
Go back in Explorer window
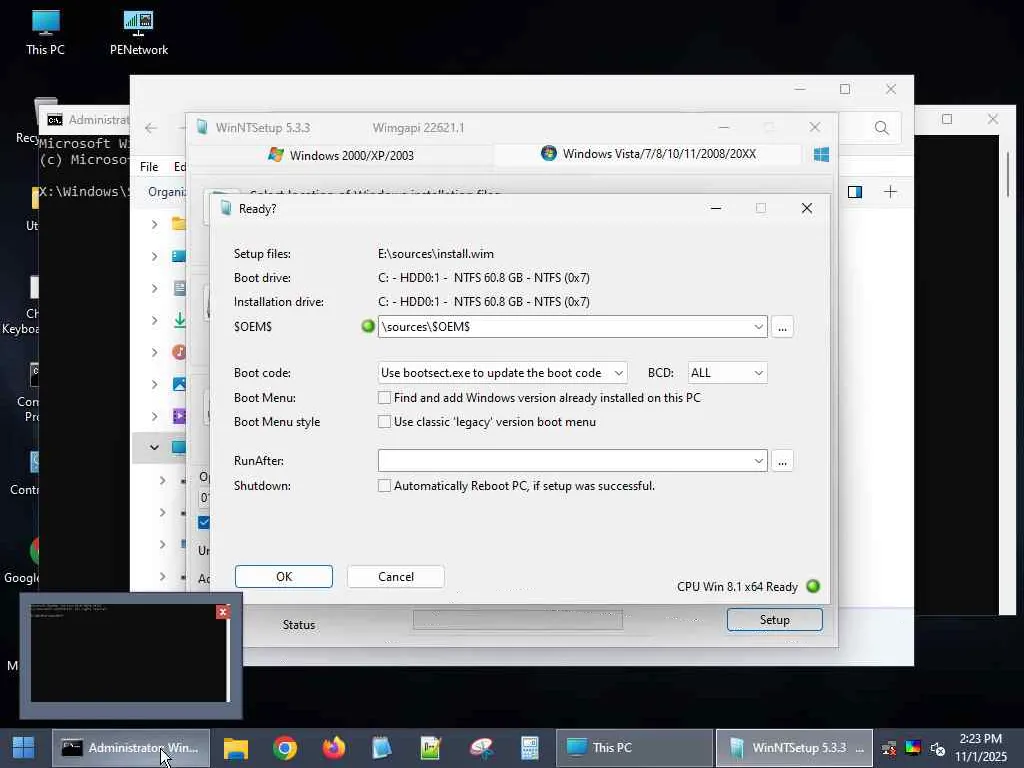click(x=152, y=128)
